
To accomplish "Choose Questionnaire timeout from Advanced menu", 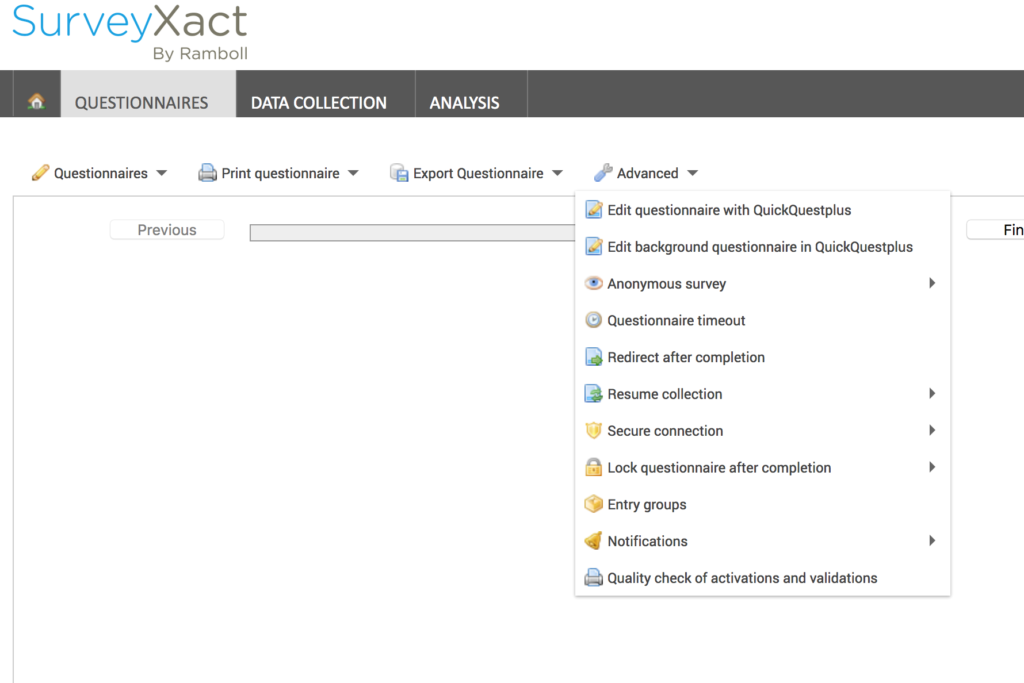I will coord(762,321).
